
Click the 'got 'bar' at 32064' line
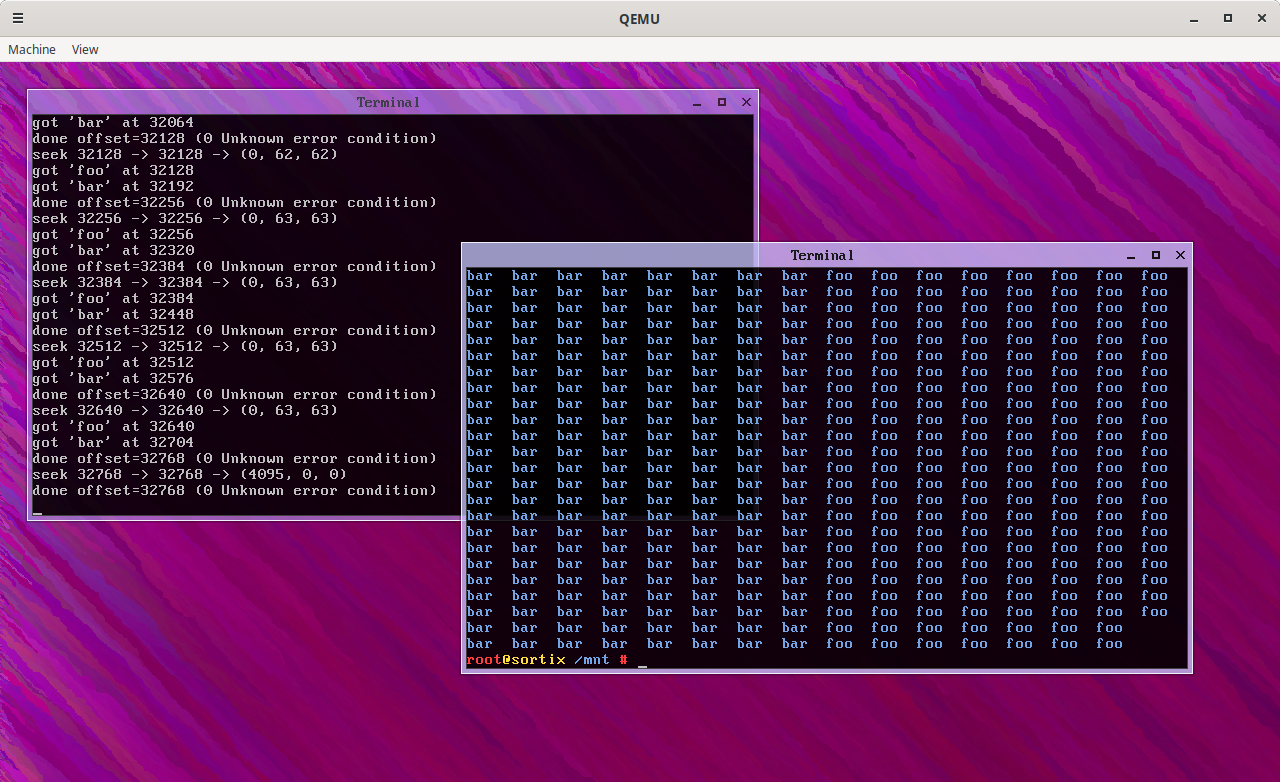click(x=113, y=122)
